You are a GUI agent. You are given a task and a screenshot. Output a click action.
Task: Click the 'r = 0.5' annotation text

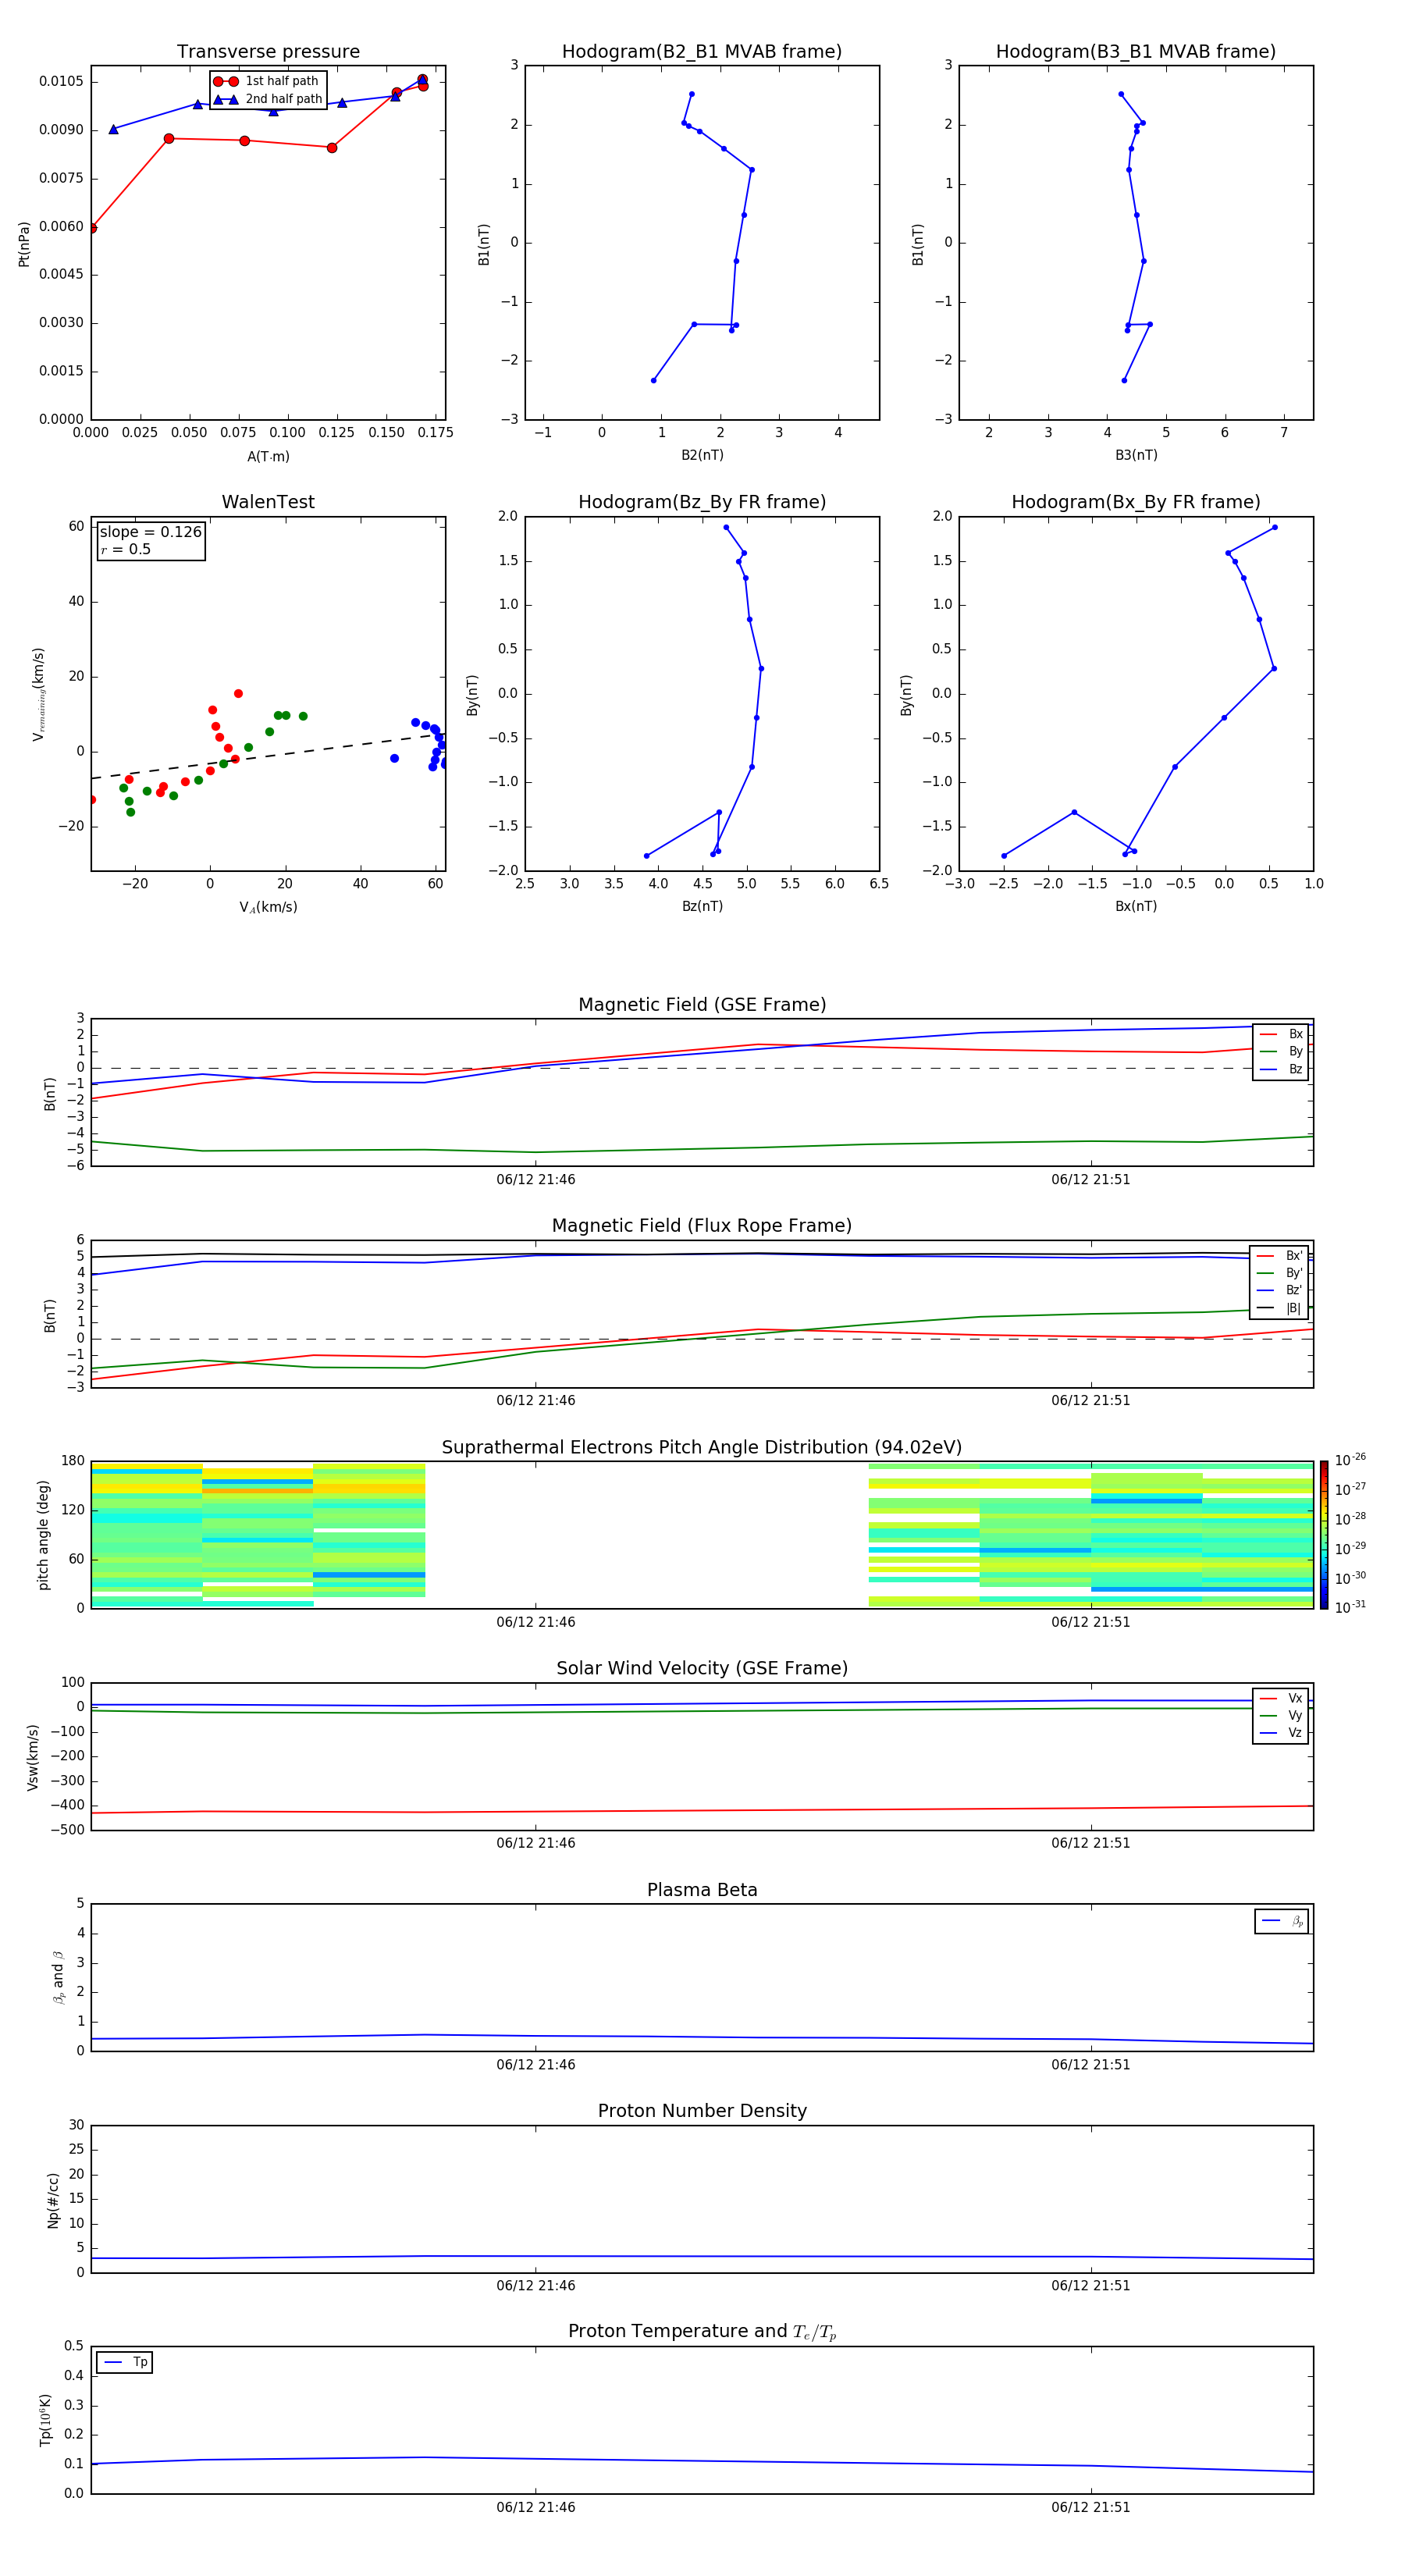(126, 549)
